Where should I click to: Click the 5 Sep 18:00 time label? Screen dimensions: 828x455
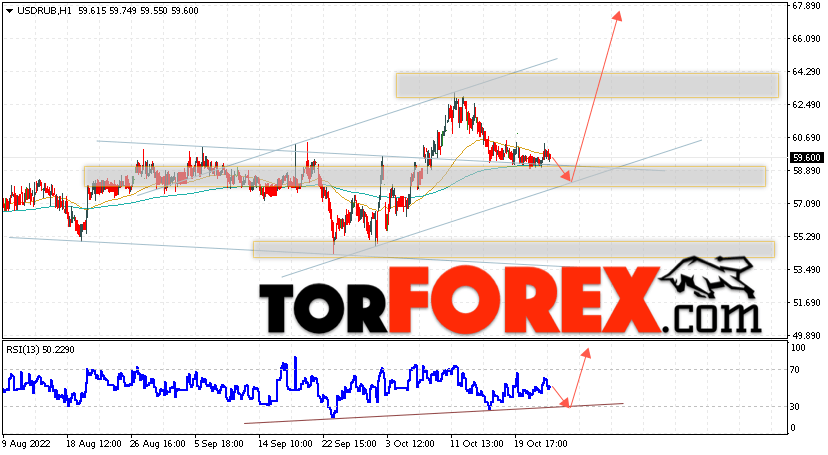[219, 443]
